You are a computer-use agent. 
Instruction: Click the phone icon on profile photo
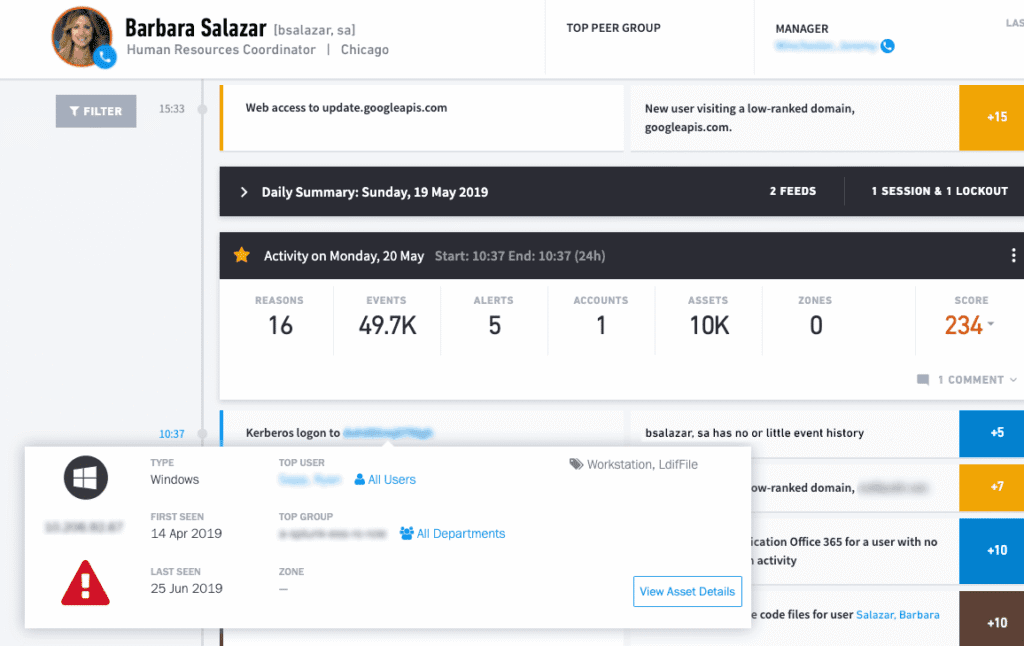(104, 57)
